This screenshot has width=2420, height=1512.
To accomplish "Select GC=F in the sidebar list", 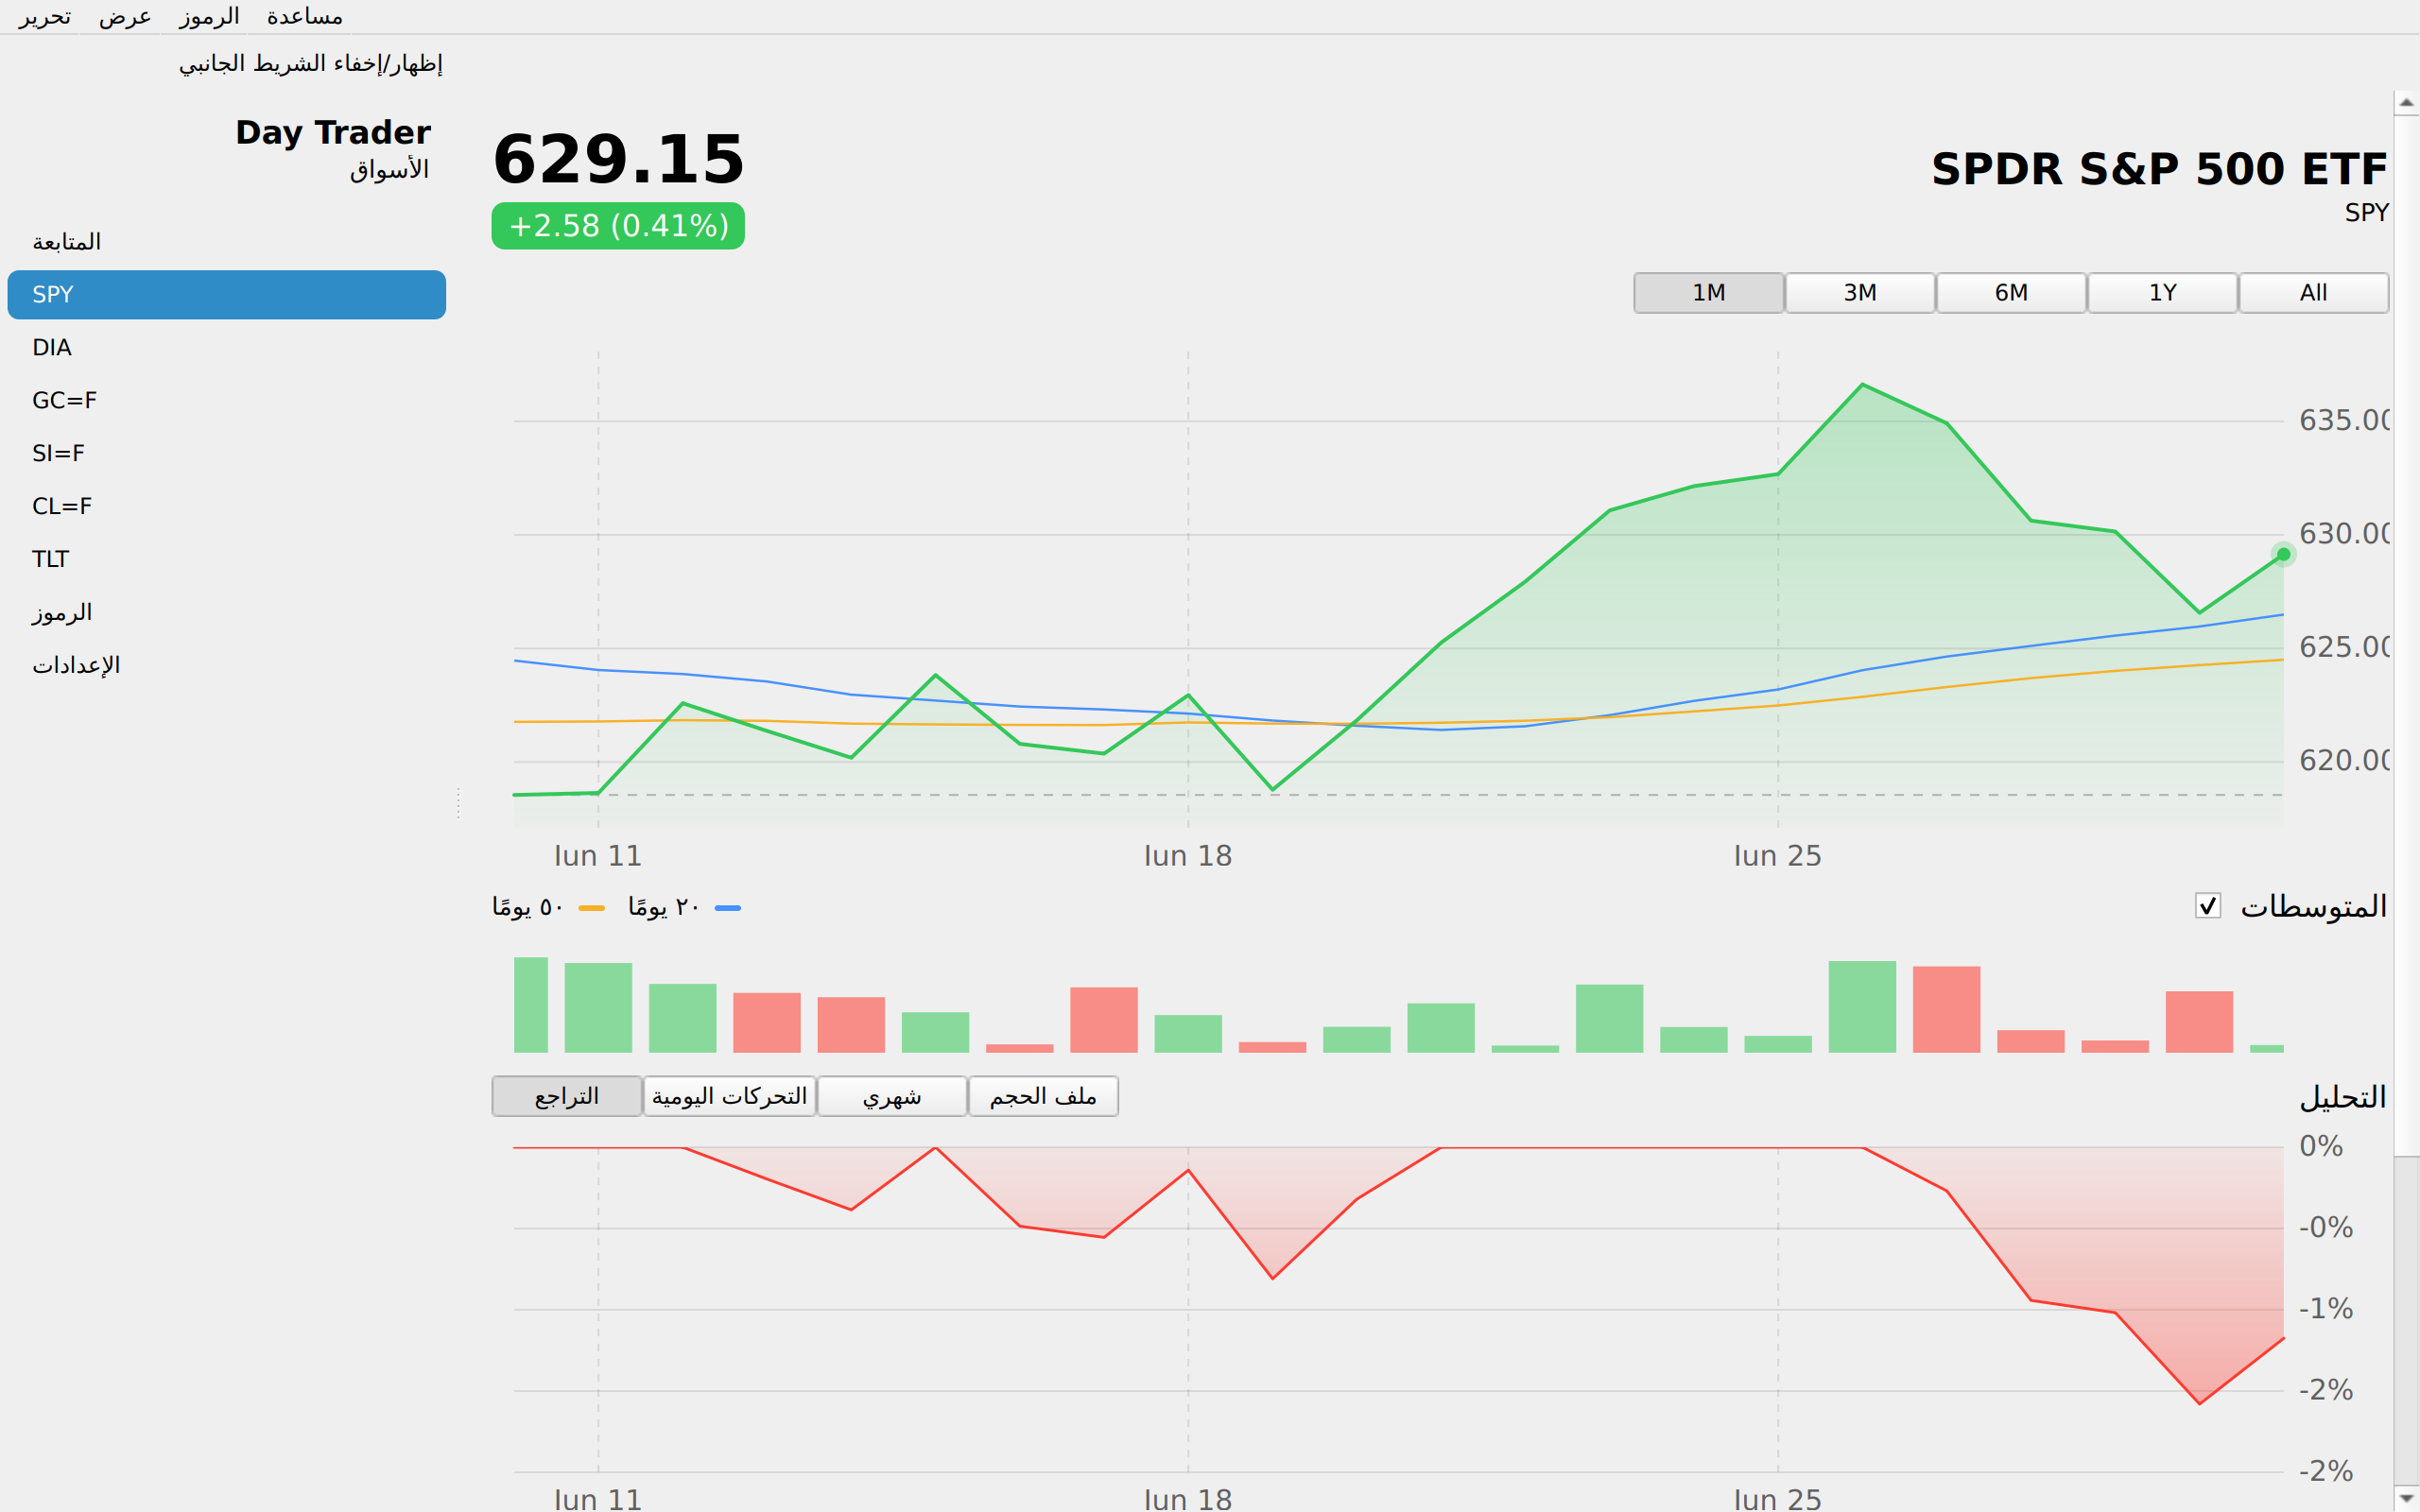I will click(227, 401).
